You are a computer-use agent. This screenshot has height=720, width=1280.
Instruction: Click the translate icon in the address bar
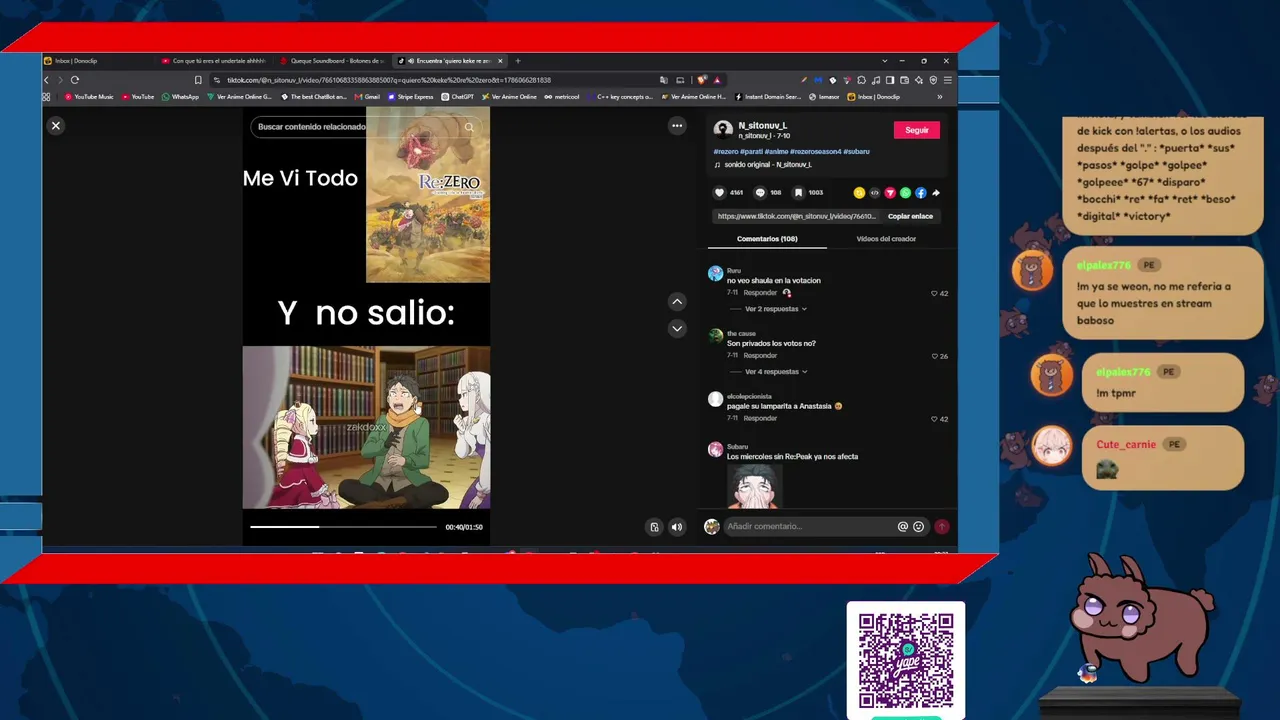point(663,80)
